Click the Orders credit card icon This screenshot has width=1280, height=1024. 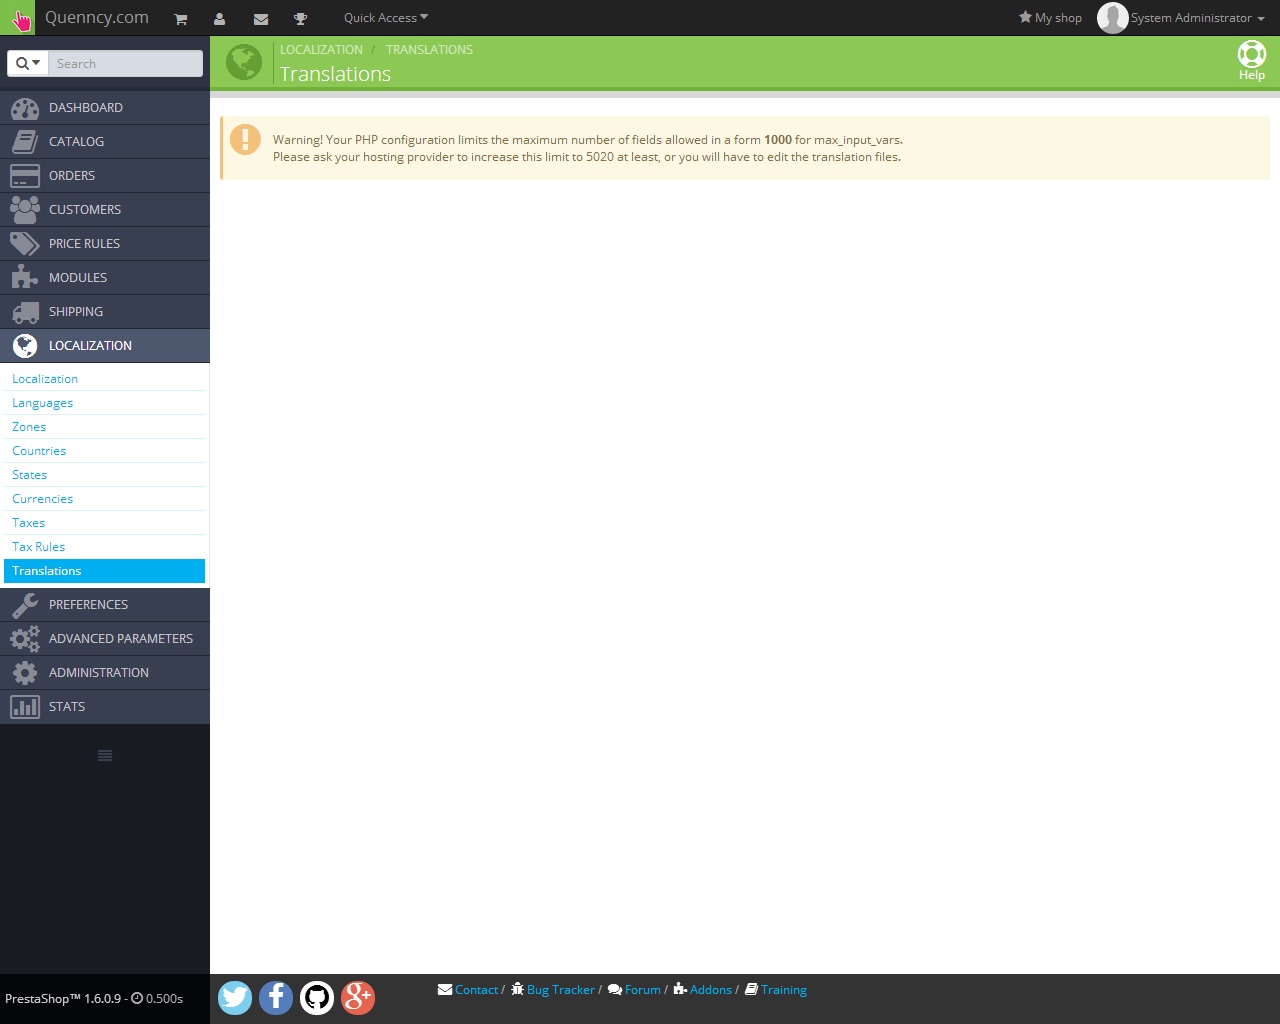[x=25, y=176]
